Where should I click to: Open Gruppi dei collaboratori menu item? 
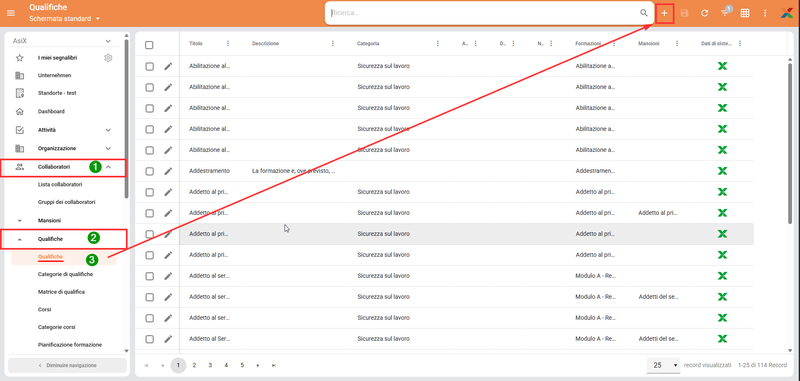point(66,202)
